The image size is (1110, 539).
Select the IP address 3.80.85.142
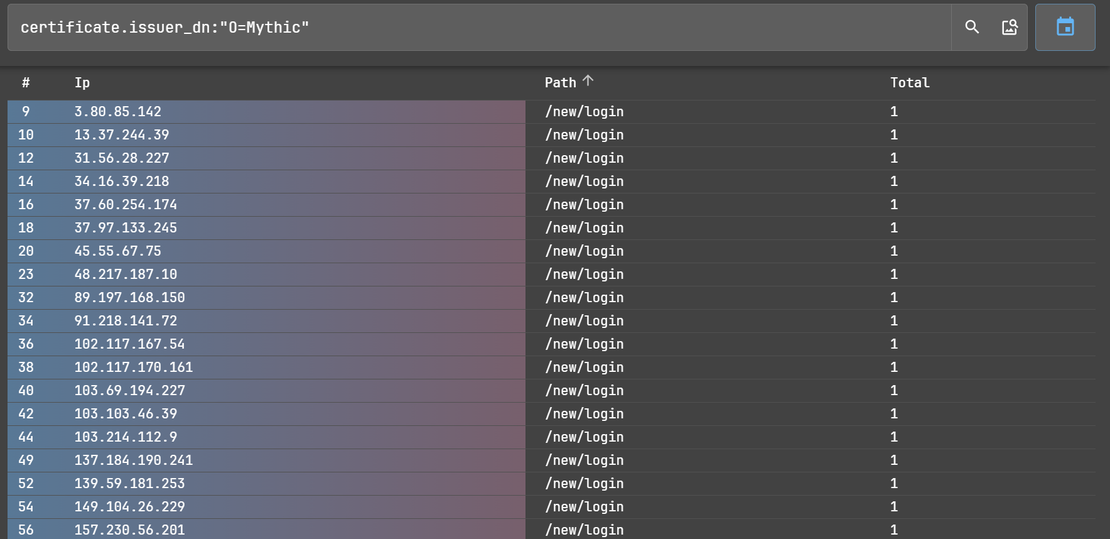point(117,112)
